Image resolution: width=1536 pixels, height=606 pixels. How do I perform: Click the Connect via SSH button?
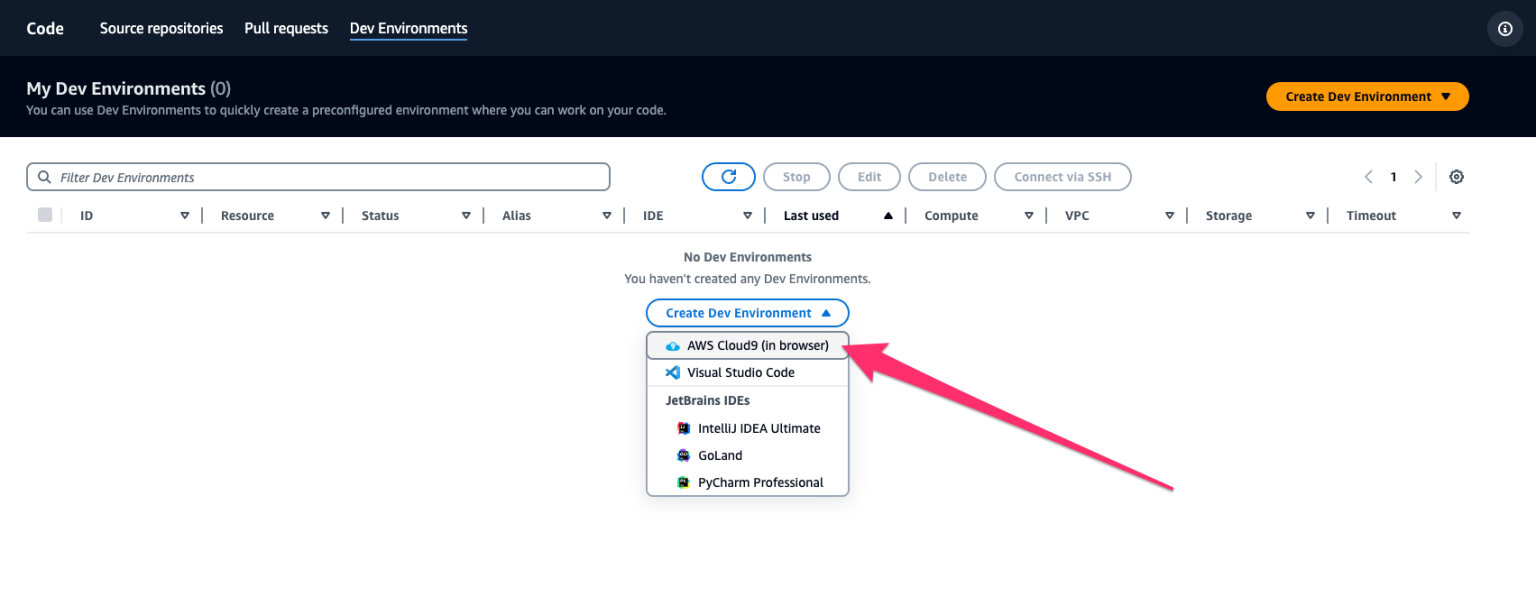pos(1062,177)
